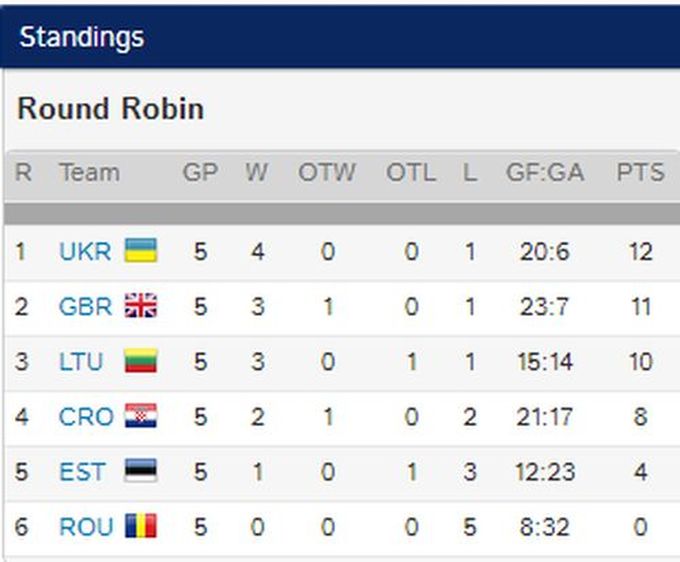
Task: Sort by the GF:GA column header
Action: 544,173
